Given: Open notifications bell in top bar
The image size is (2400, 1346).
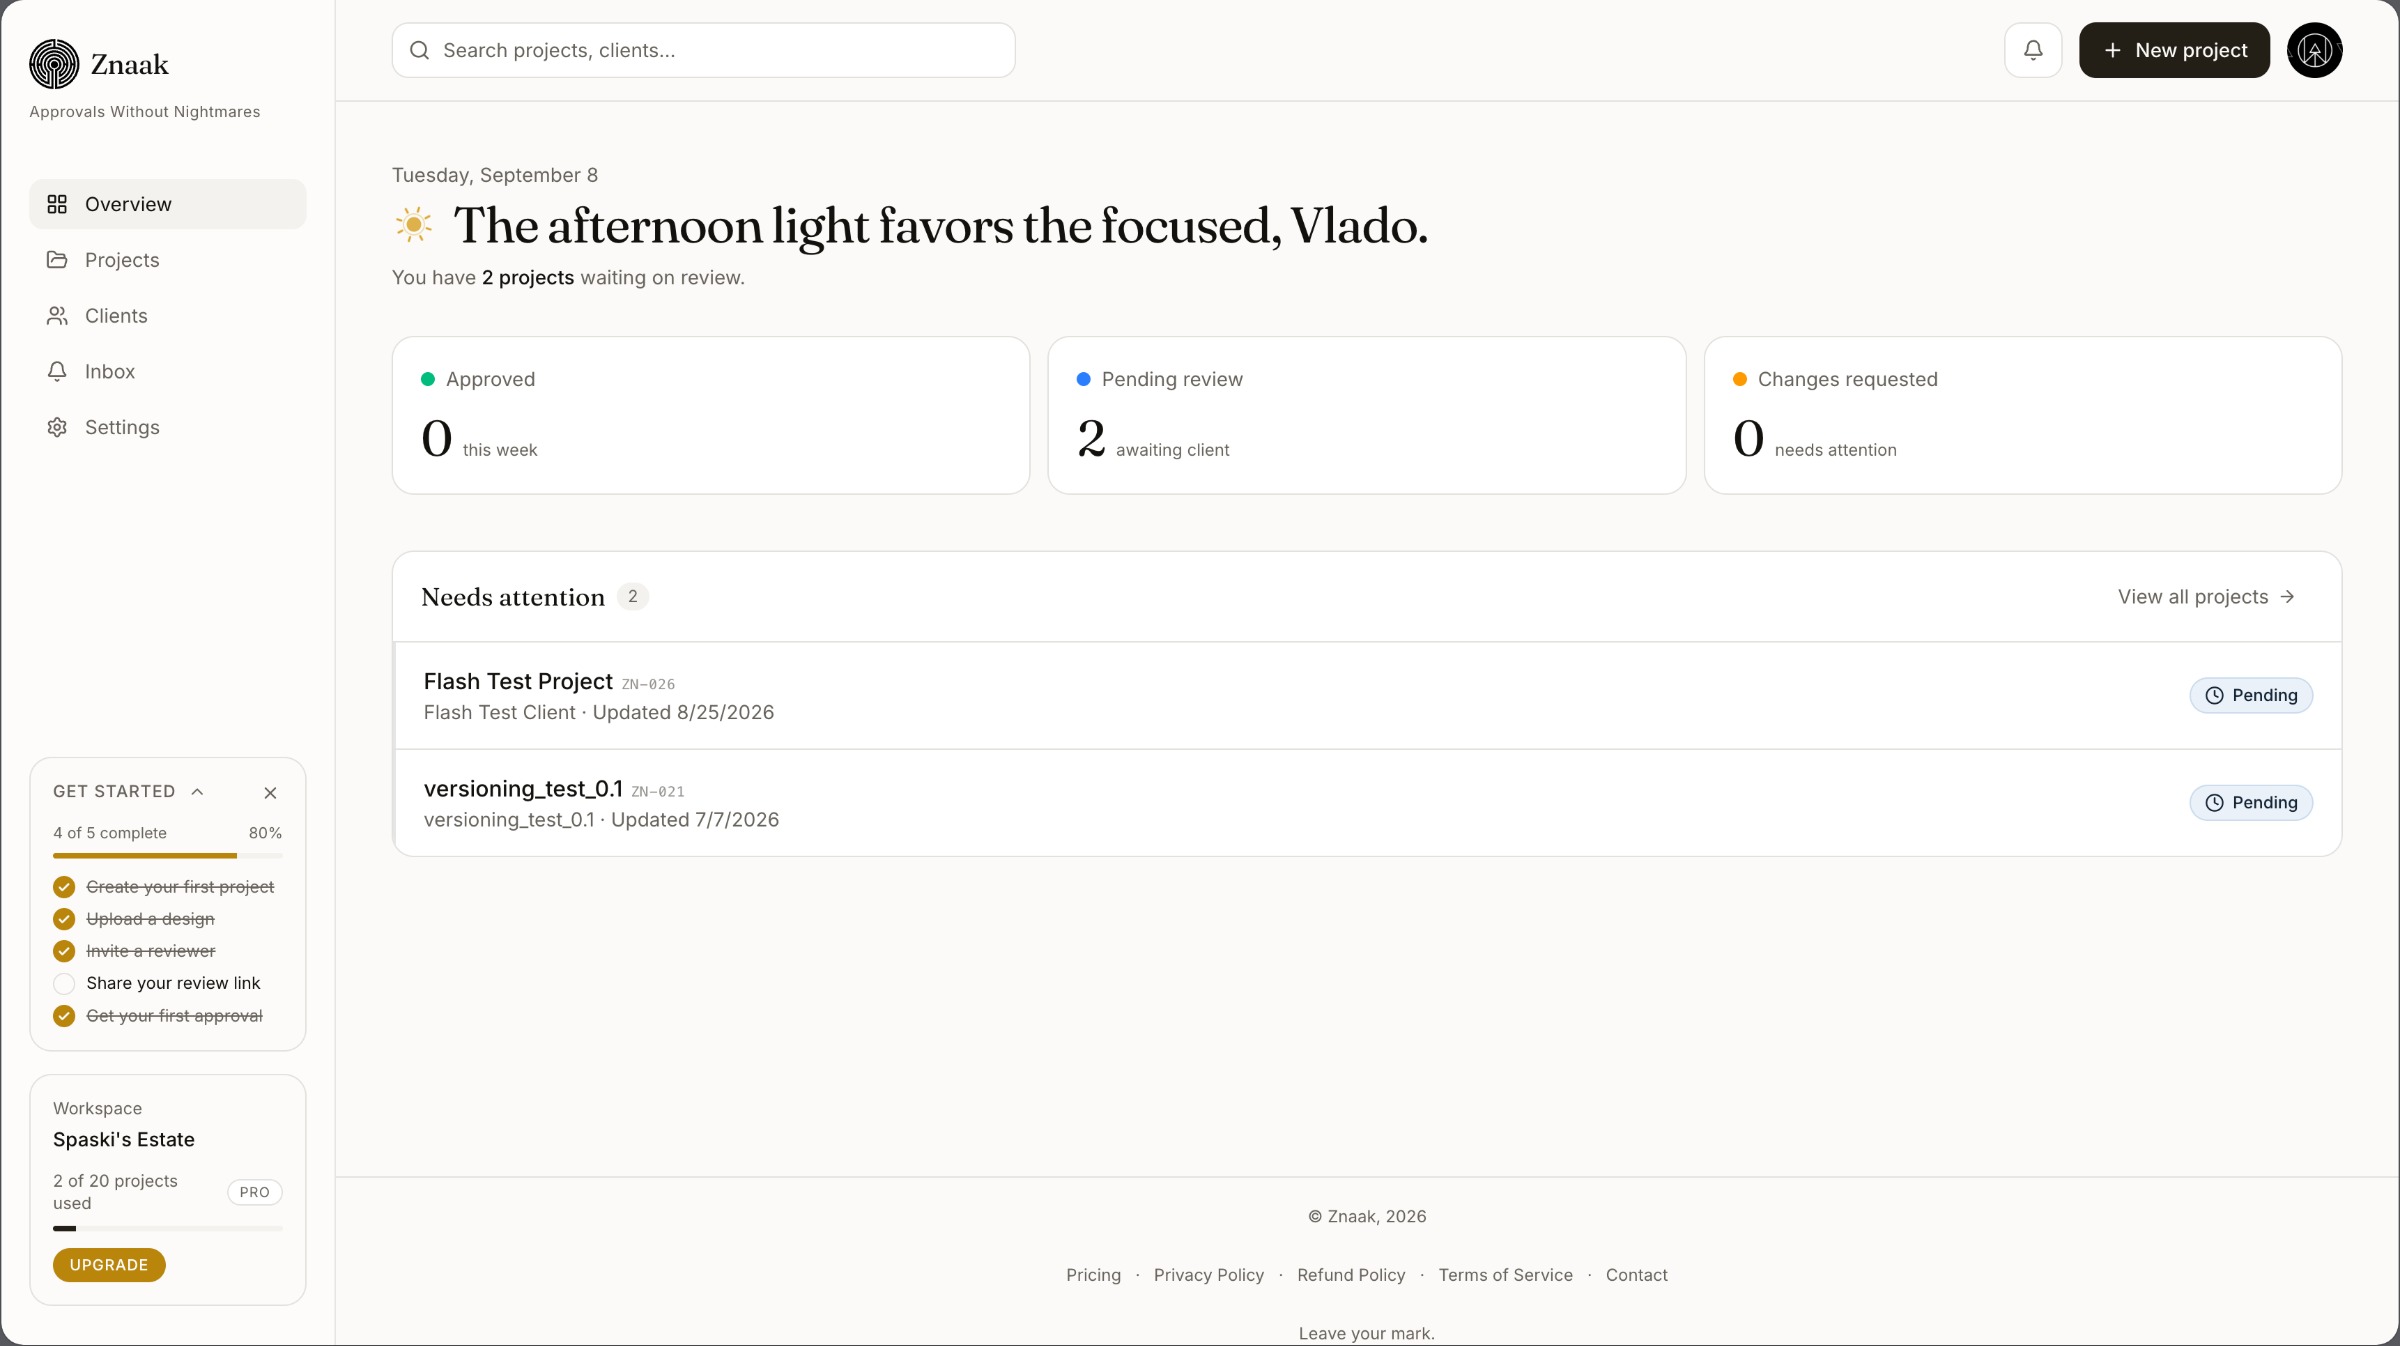Looking at the screenshot, I should (2033, 50).
